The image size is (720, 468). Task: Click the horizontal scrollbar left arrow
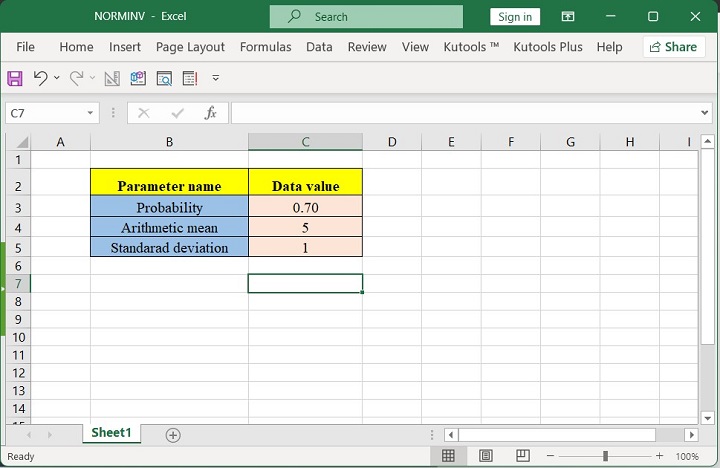(451, 434)
